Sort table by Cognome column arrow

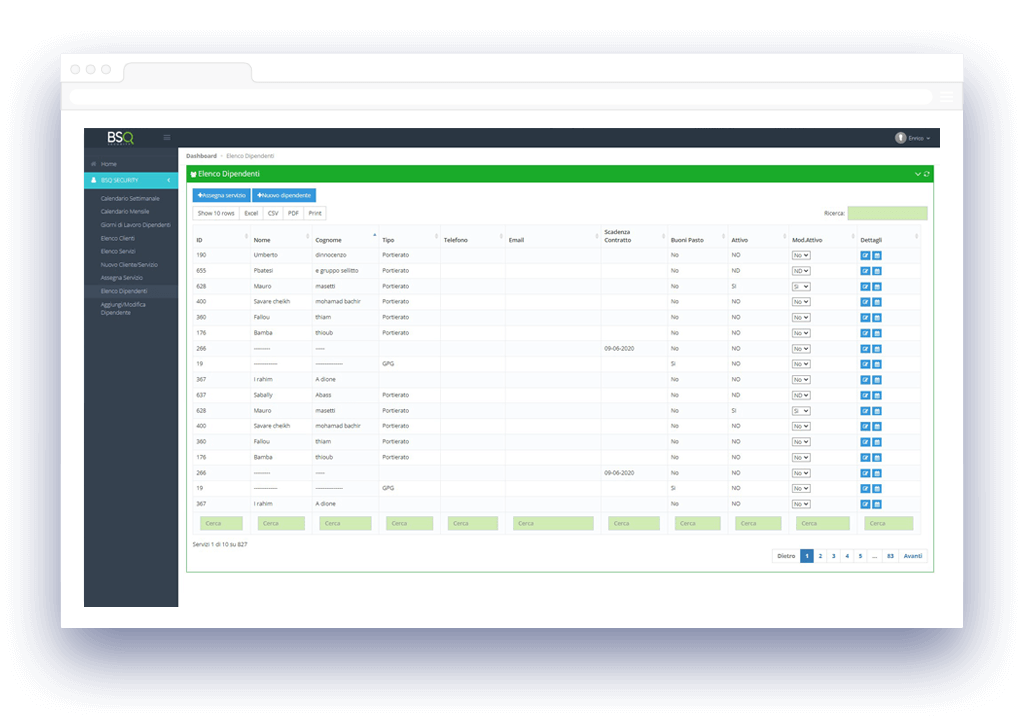[x=375, y=236]
